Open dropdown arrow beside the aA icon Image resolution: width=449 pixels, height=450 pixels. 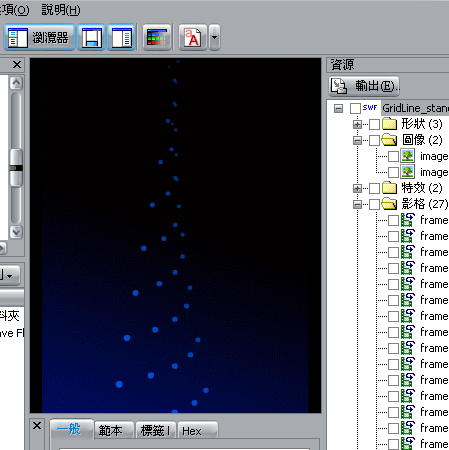click(214, 37)
